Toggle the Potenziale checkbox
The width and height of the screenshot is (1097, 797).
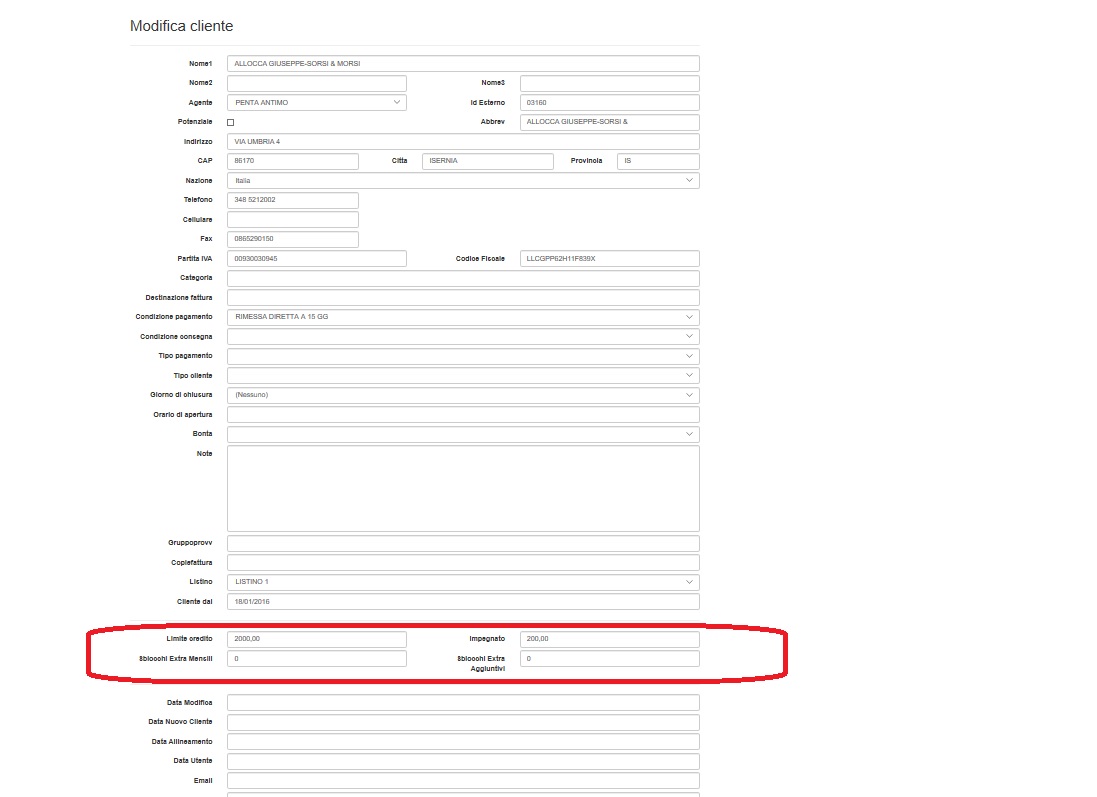point(231,122)
